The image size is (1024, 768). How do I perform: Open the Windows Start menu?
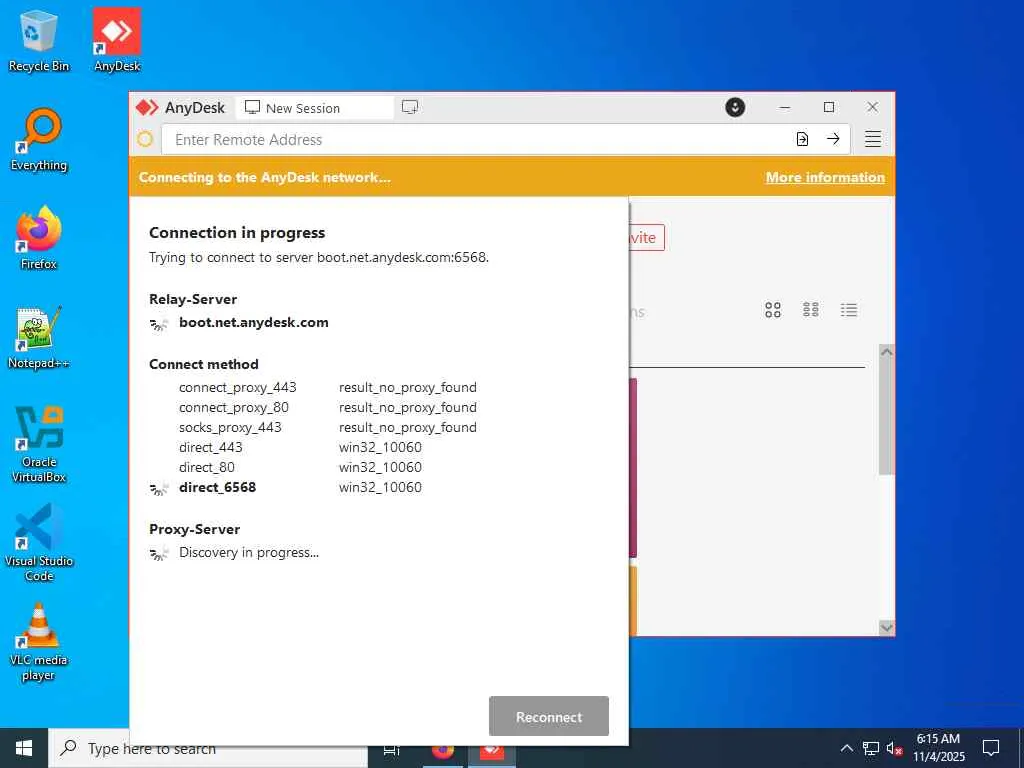click(x=24, y=748)
